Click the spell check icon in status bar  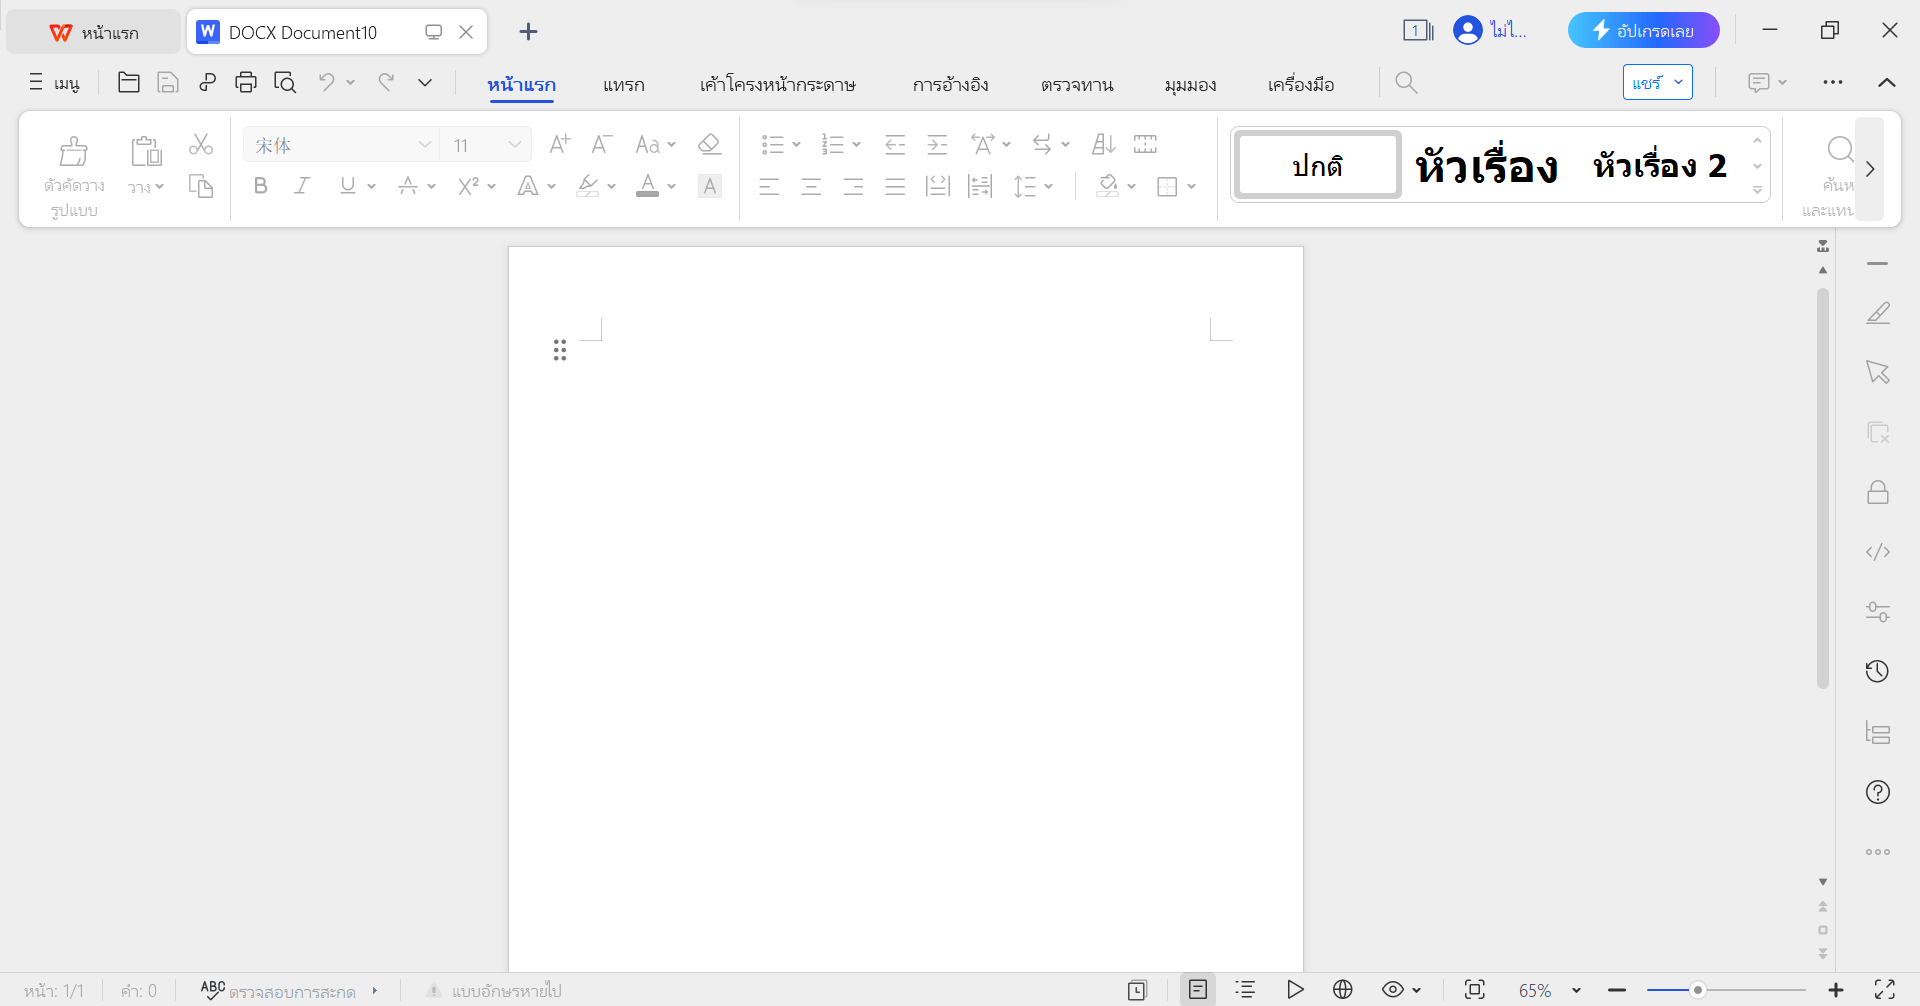tap(213, 990)
